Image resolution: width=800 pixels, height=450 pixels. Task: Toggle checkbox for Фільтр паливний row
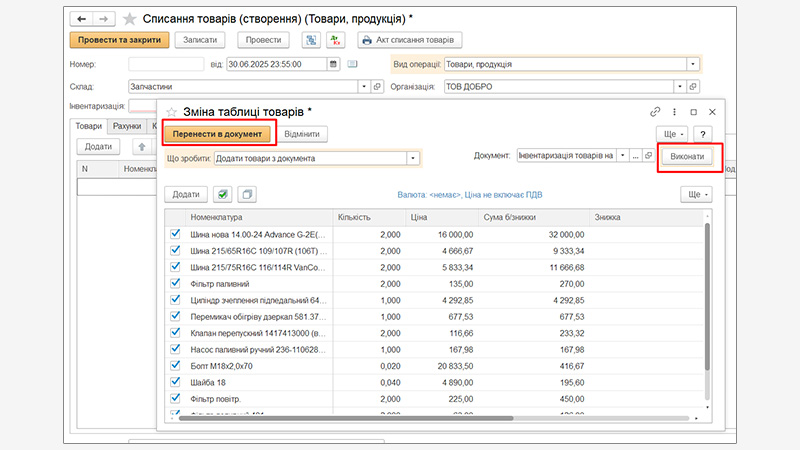(x=176, y=283)
